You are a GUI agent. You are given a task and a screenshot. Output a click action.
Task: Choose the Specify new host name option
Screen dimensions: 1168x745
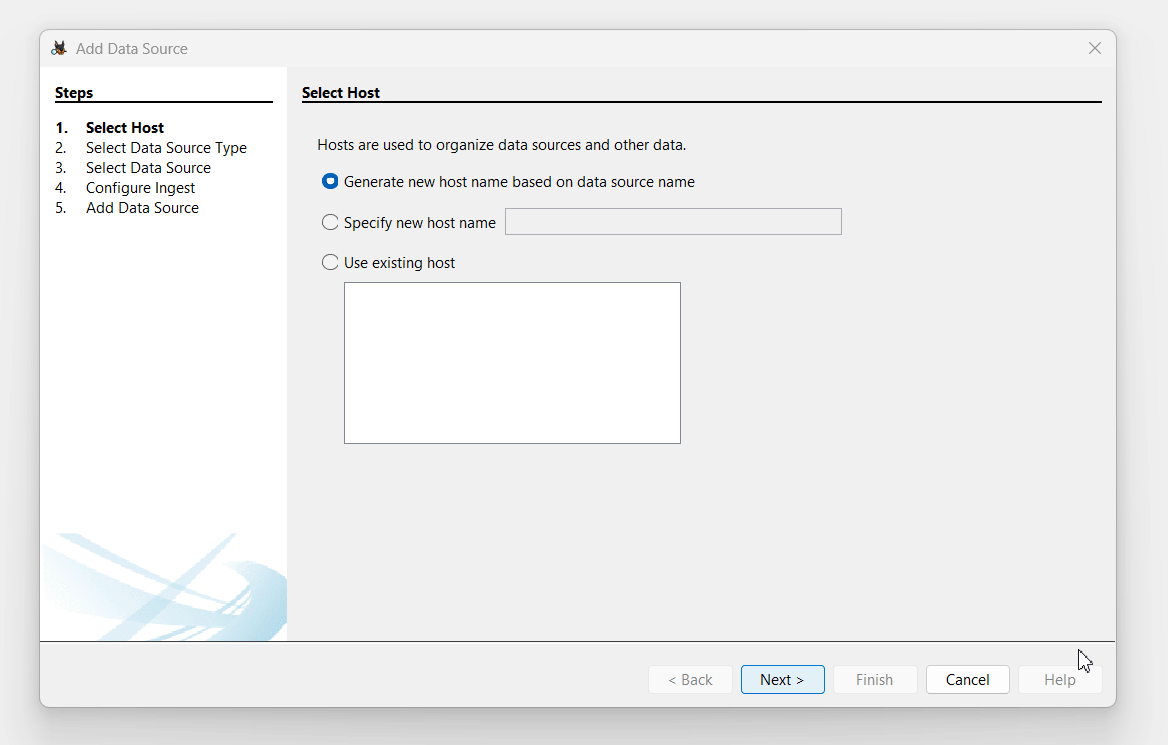(x=330, y=222)
